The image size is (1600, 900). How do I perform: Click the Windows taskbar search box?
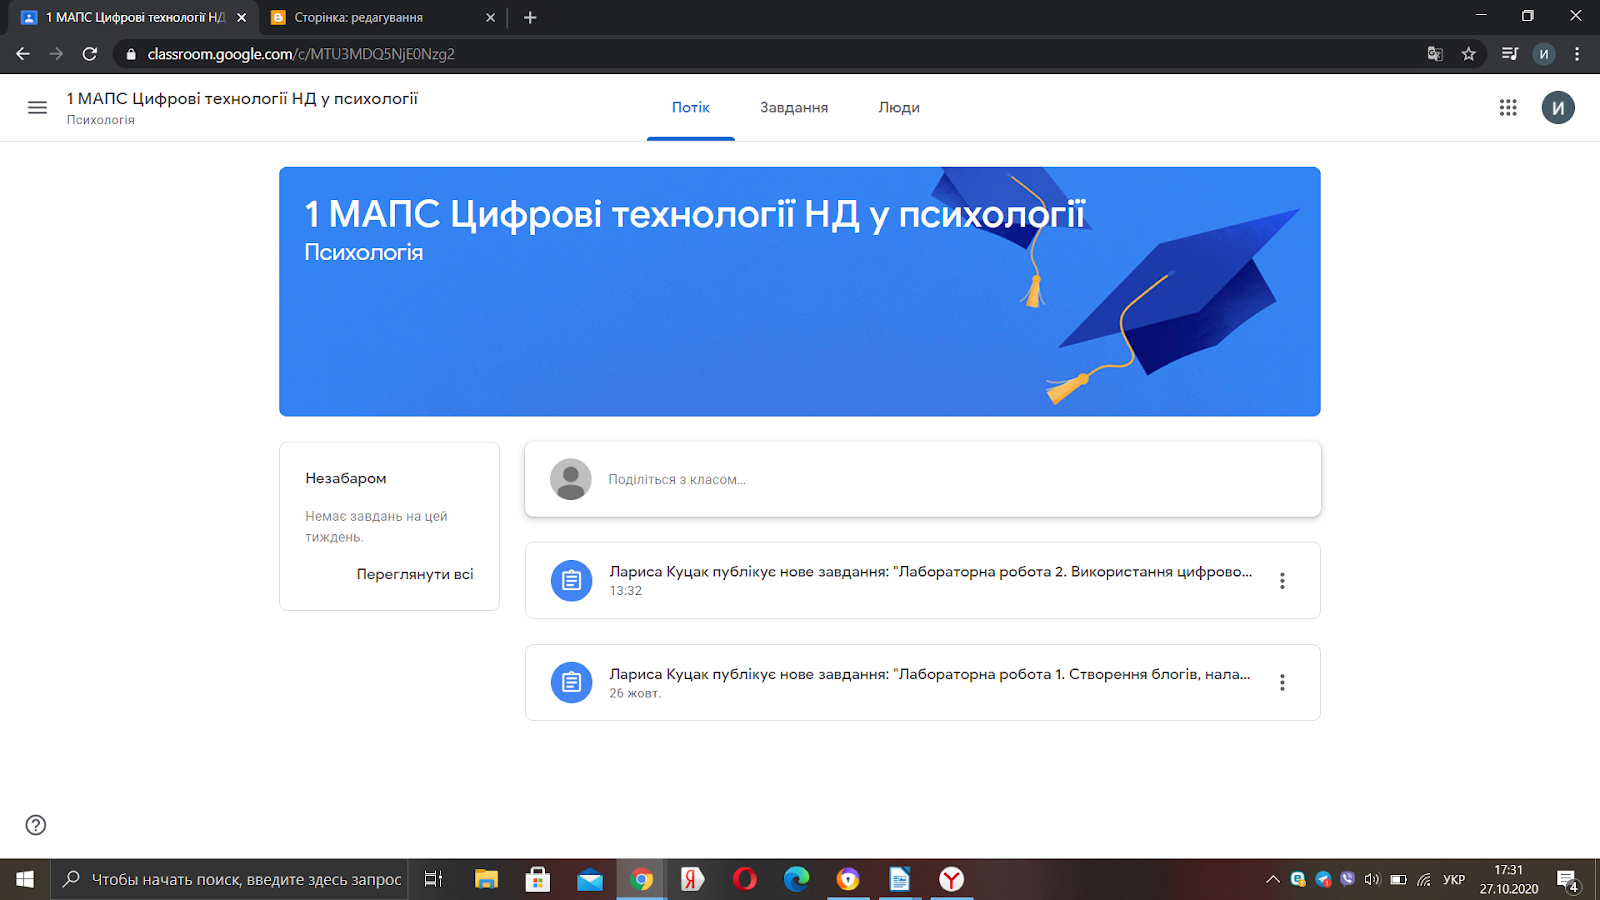(229, 879)
